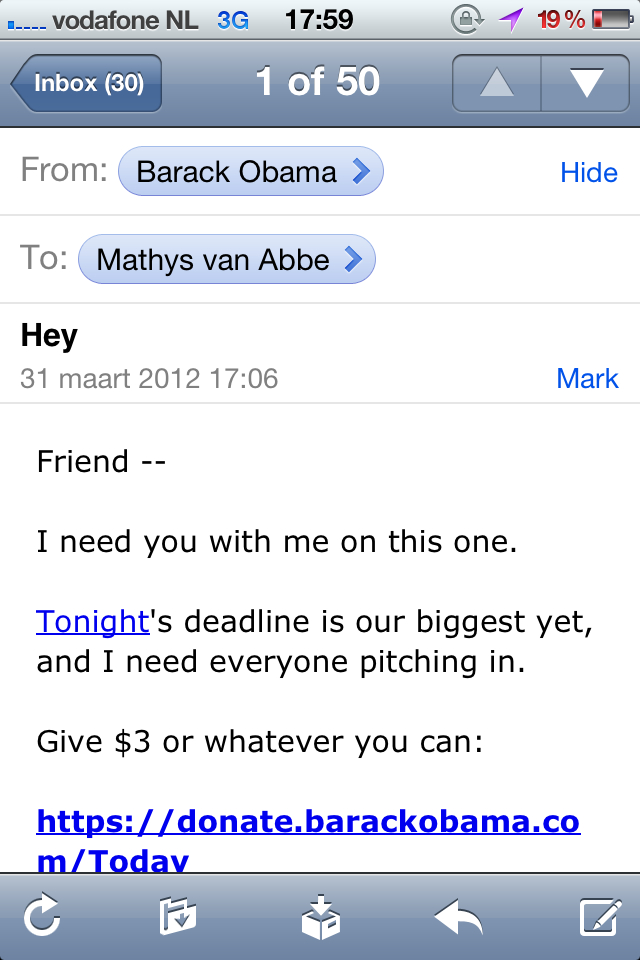Tap the reply arrow icon
640x960 pixels.
coord(458,916)
